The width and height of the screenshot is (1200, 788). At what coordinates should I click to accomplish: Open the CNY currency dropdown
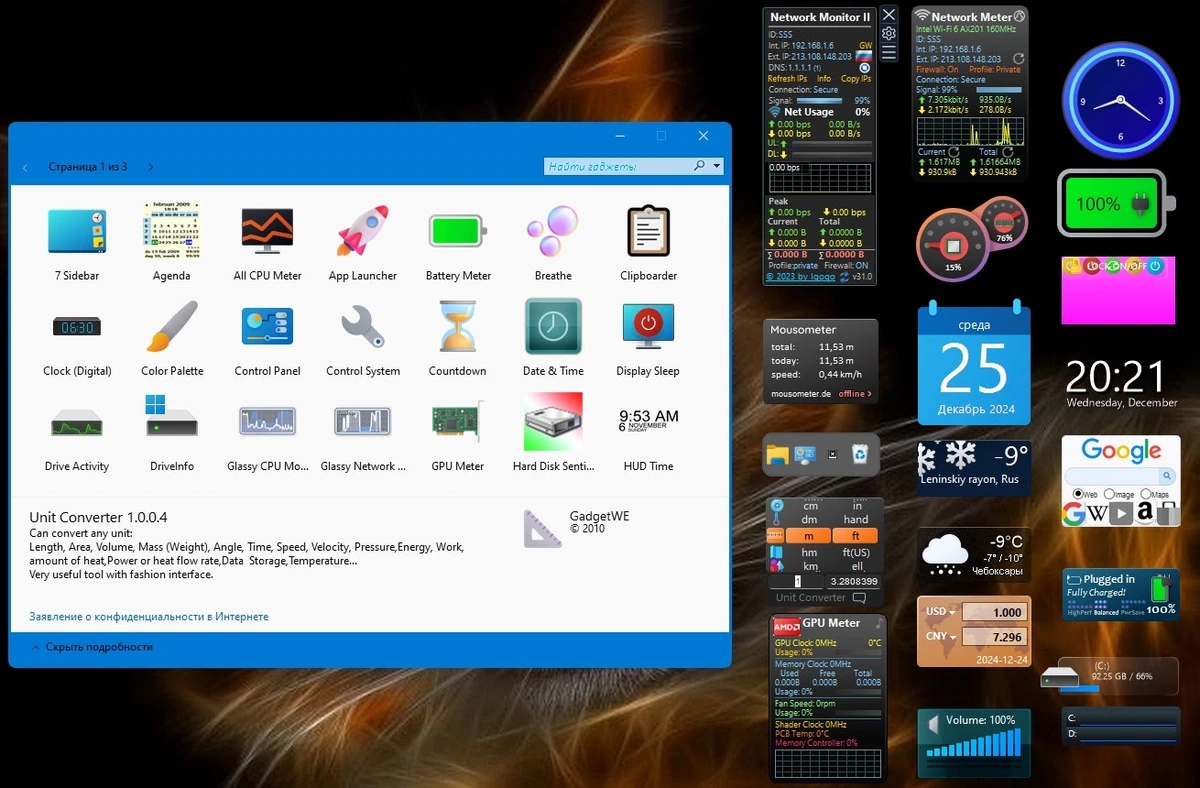point(941,636)
